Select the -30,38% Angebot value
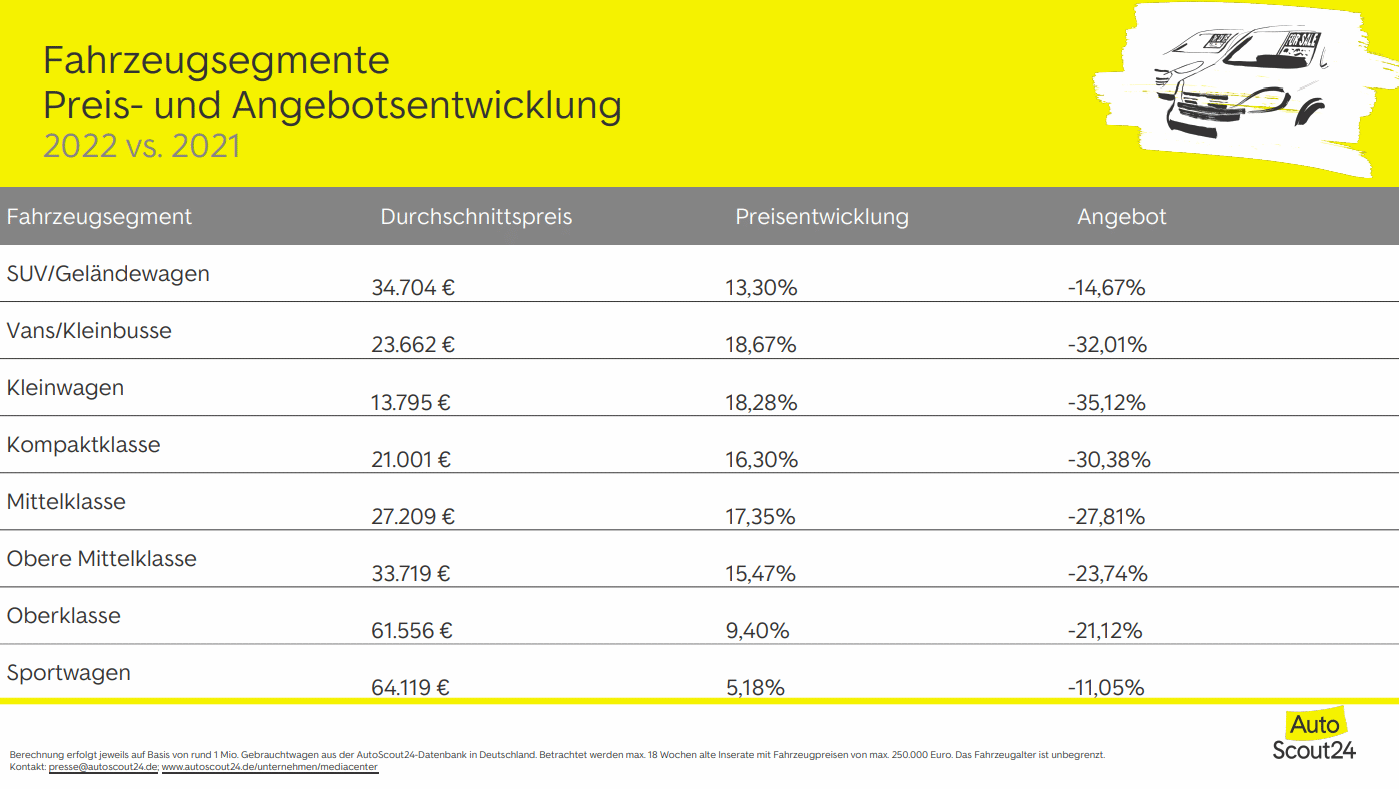This screenshot has height=789, width=1399. (1109, 460)
